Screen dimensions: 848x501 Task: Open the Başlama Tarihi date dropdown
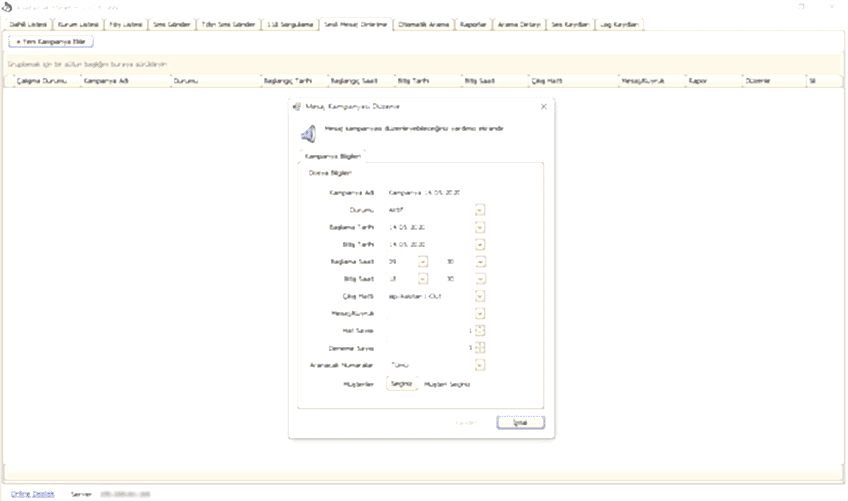[480, 227]
